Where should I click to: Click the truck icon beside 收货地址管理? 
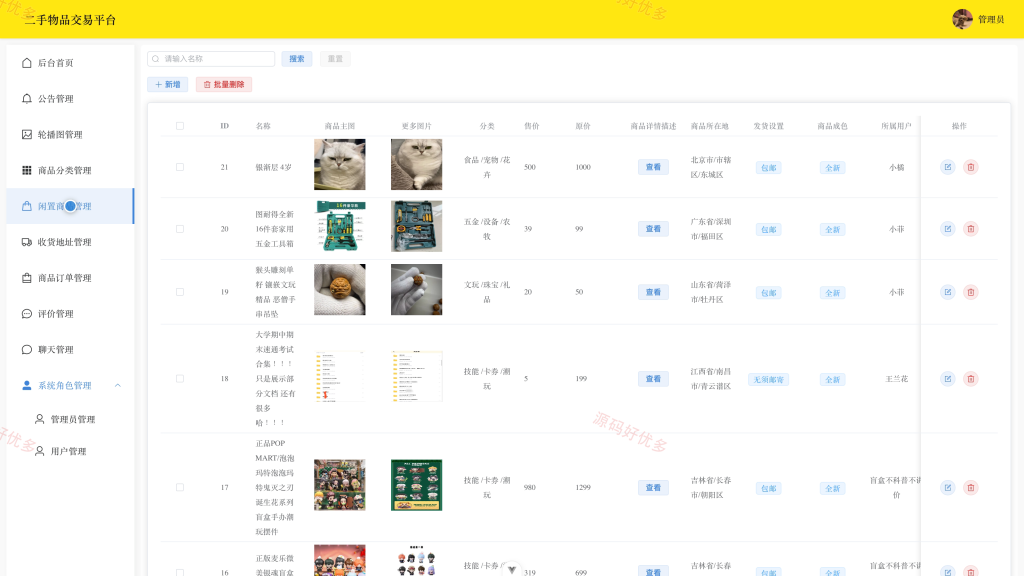tap(27, 242)
